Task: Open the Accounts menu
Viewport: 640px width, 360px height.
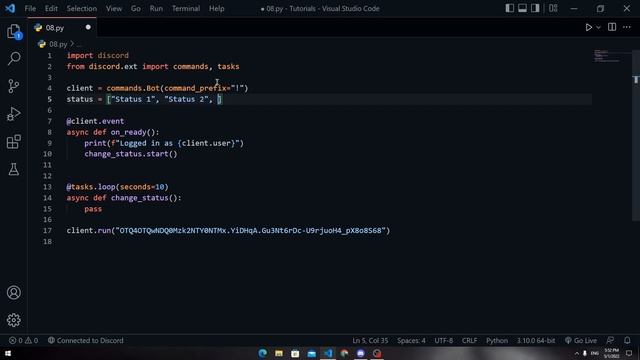Action: [13, 292]
